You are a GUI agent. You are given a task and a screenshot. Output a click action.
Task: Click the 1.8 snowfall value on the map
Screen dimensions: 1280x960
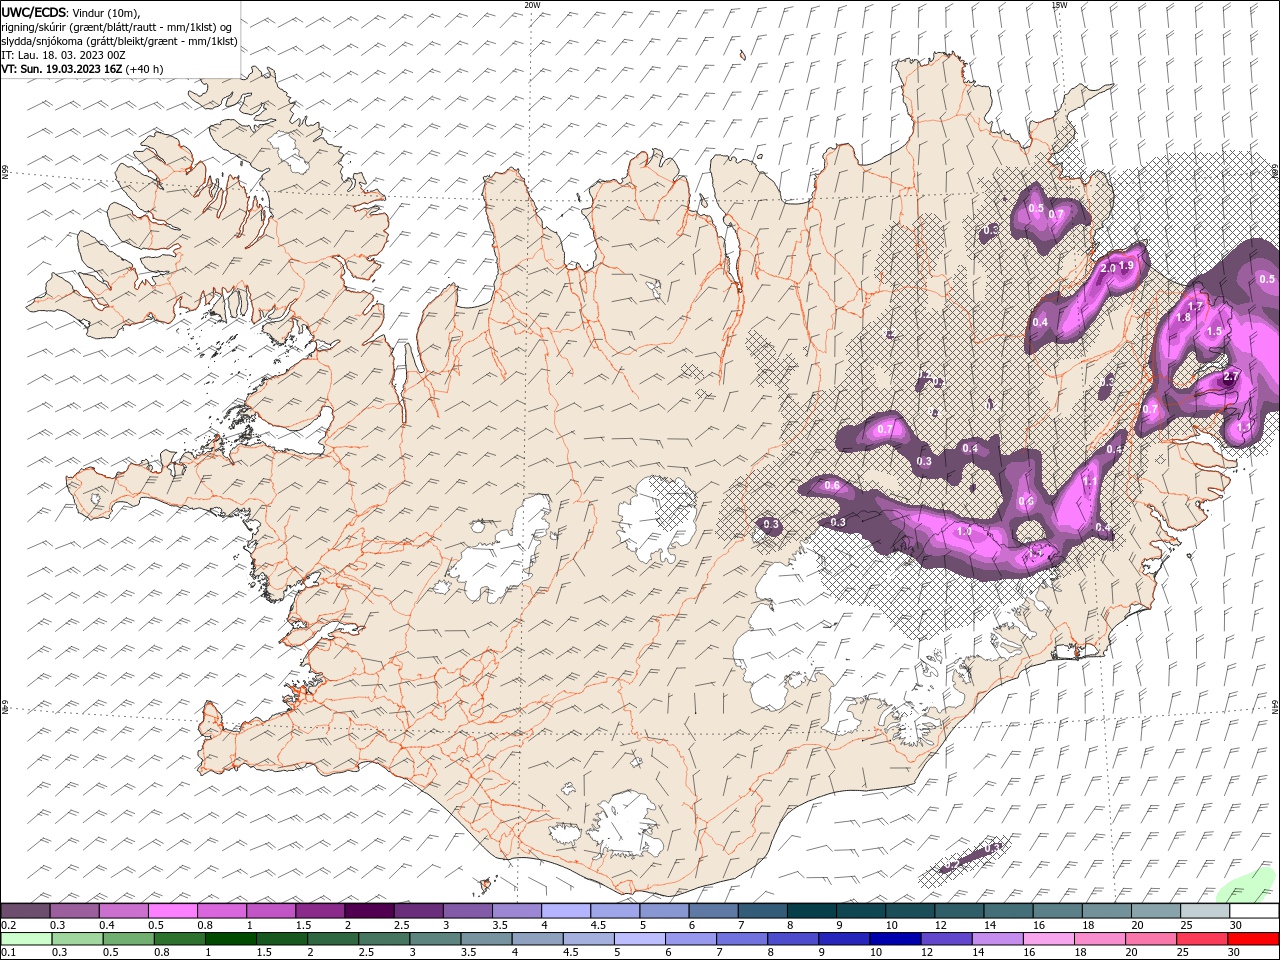[1183, 317]
